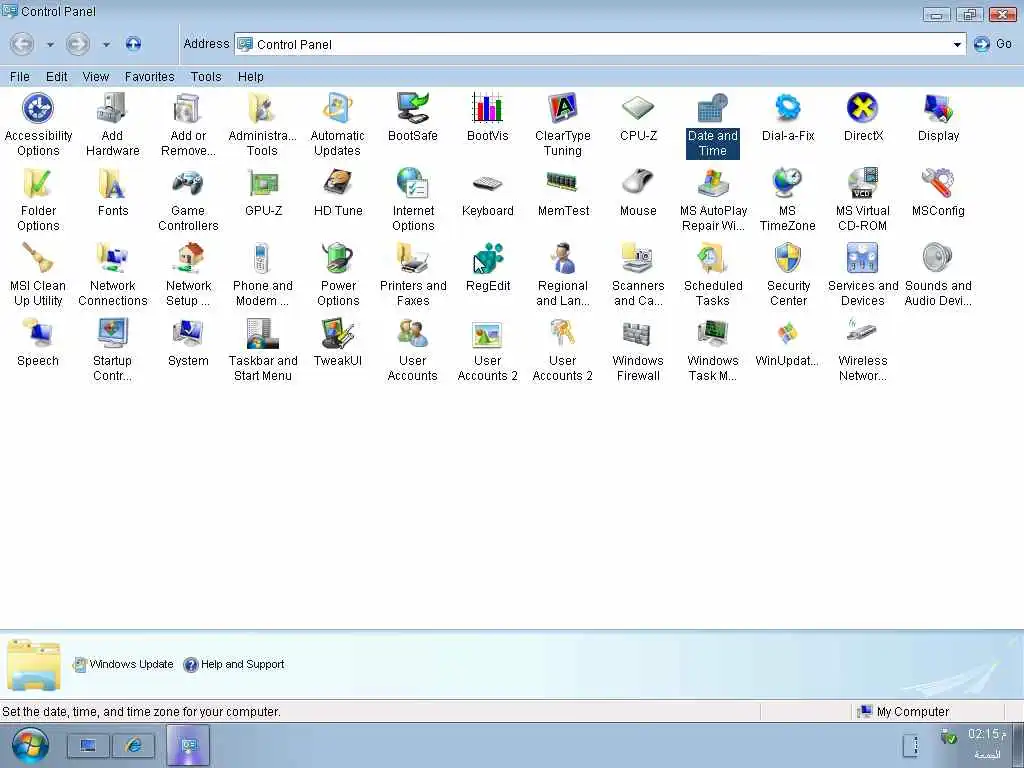Select Automatic Updates icon
Viewport: 1024px width, 768px height.
coord(337,109)
